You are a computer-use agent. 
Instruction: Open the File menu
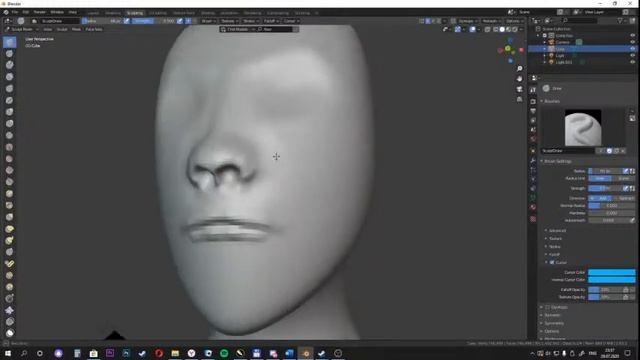pyautogui.click(x=15, y=12)
